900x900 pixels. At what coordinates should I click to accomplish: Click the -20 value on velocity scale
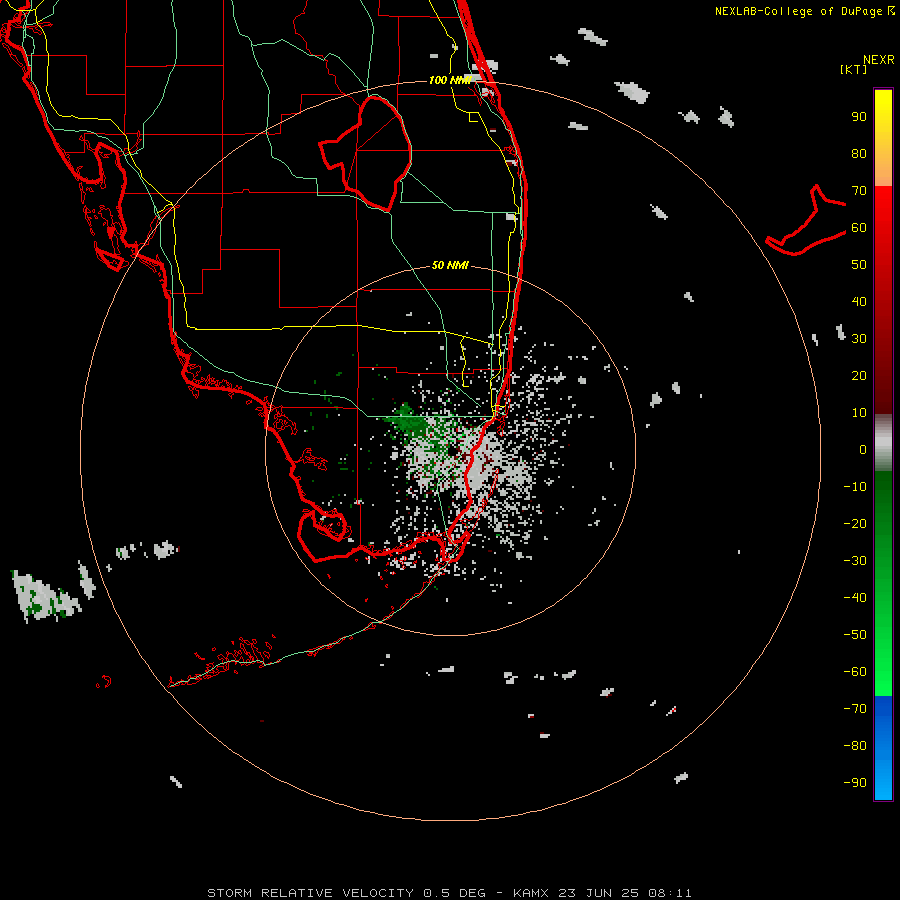(855, 523)
